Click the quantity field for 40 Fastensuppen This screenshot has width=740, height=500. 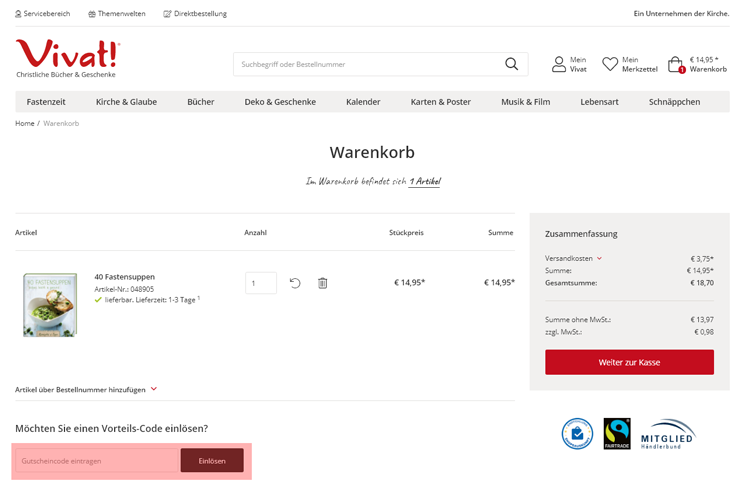click(x=261, y=283)
